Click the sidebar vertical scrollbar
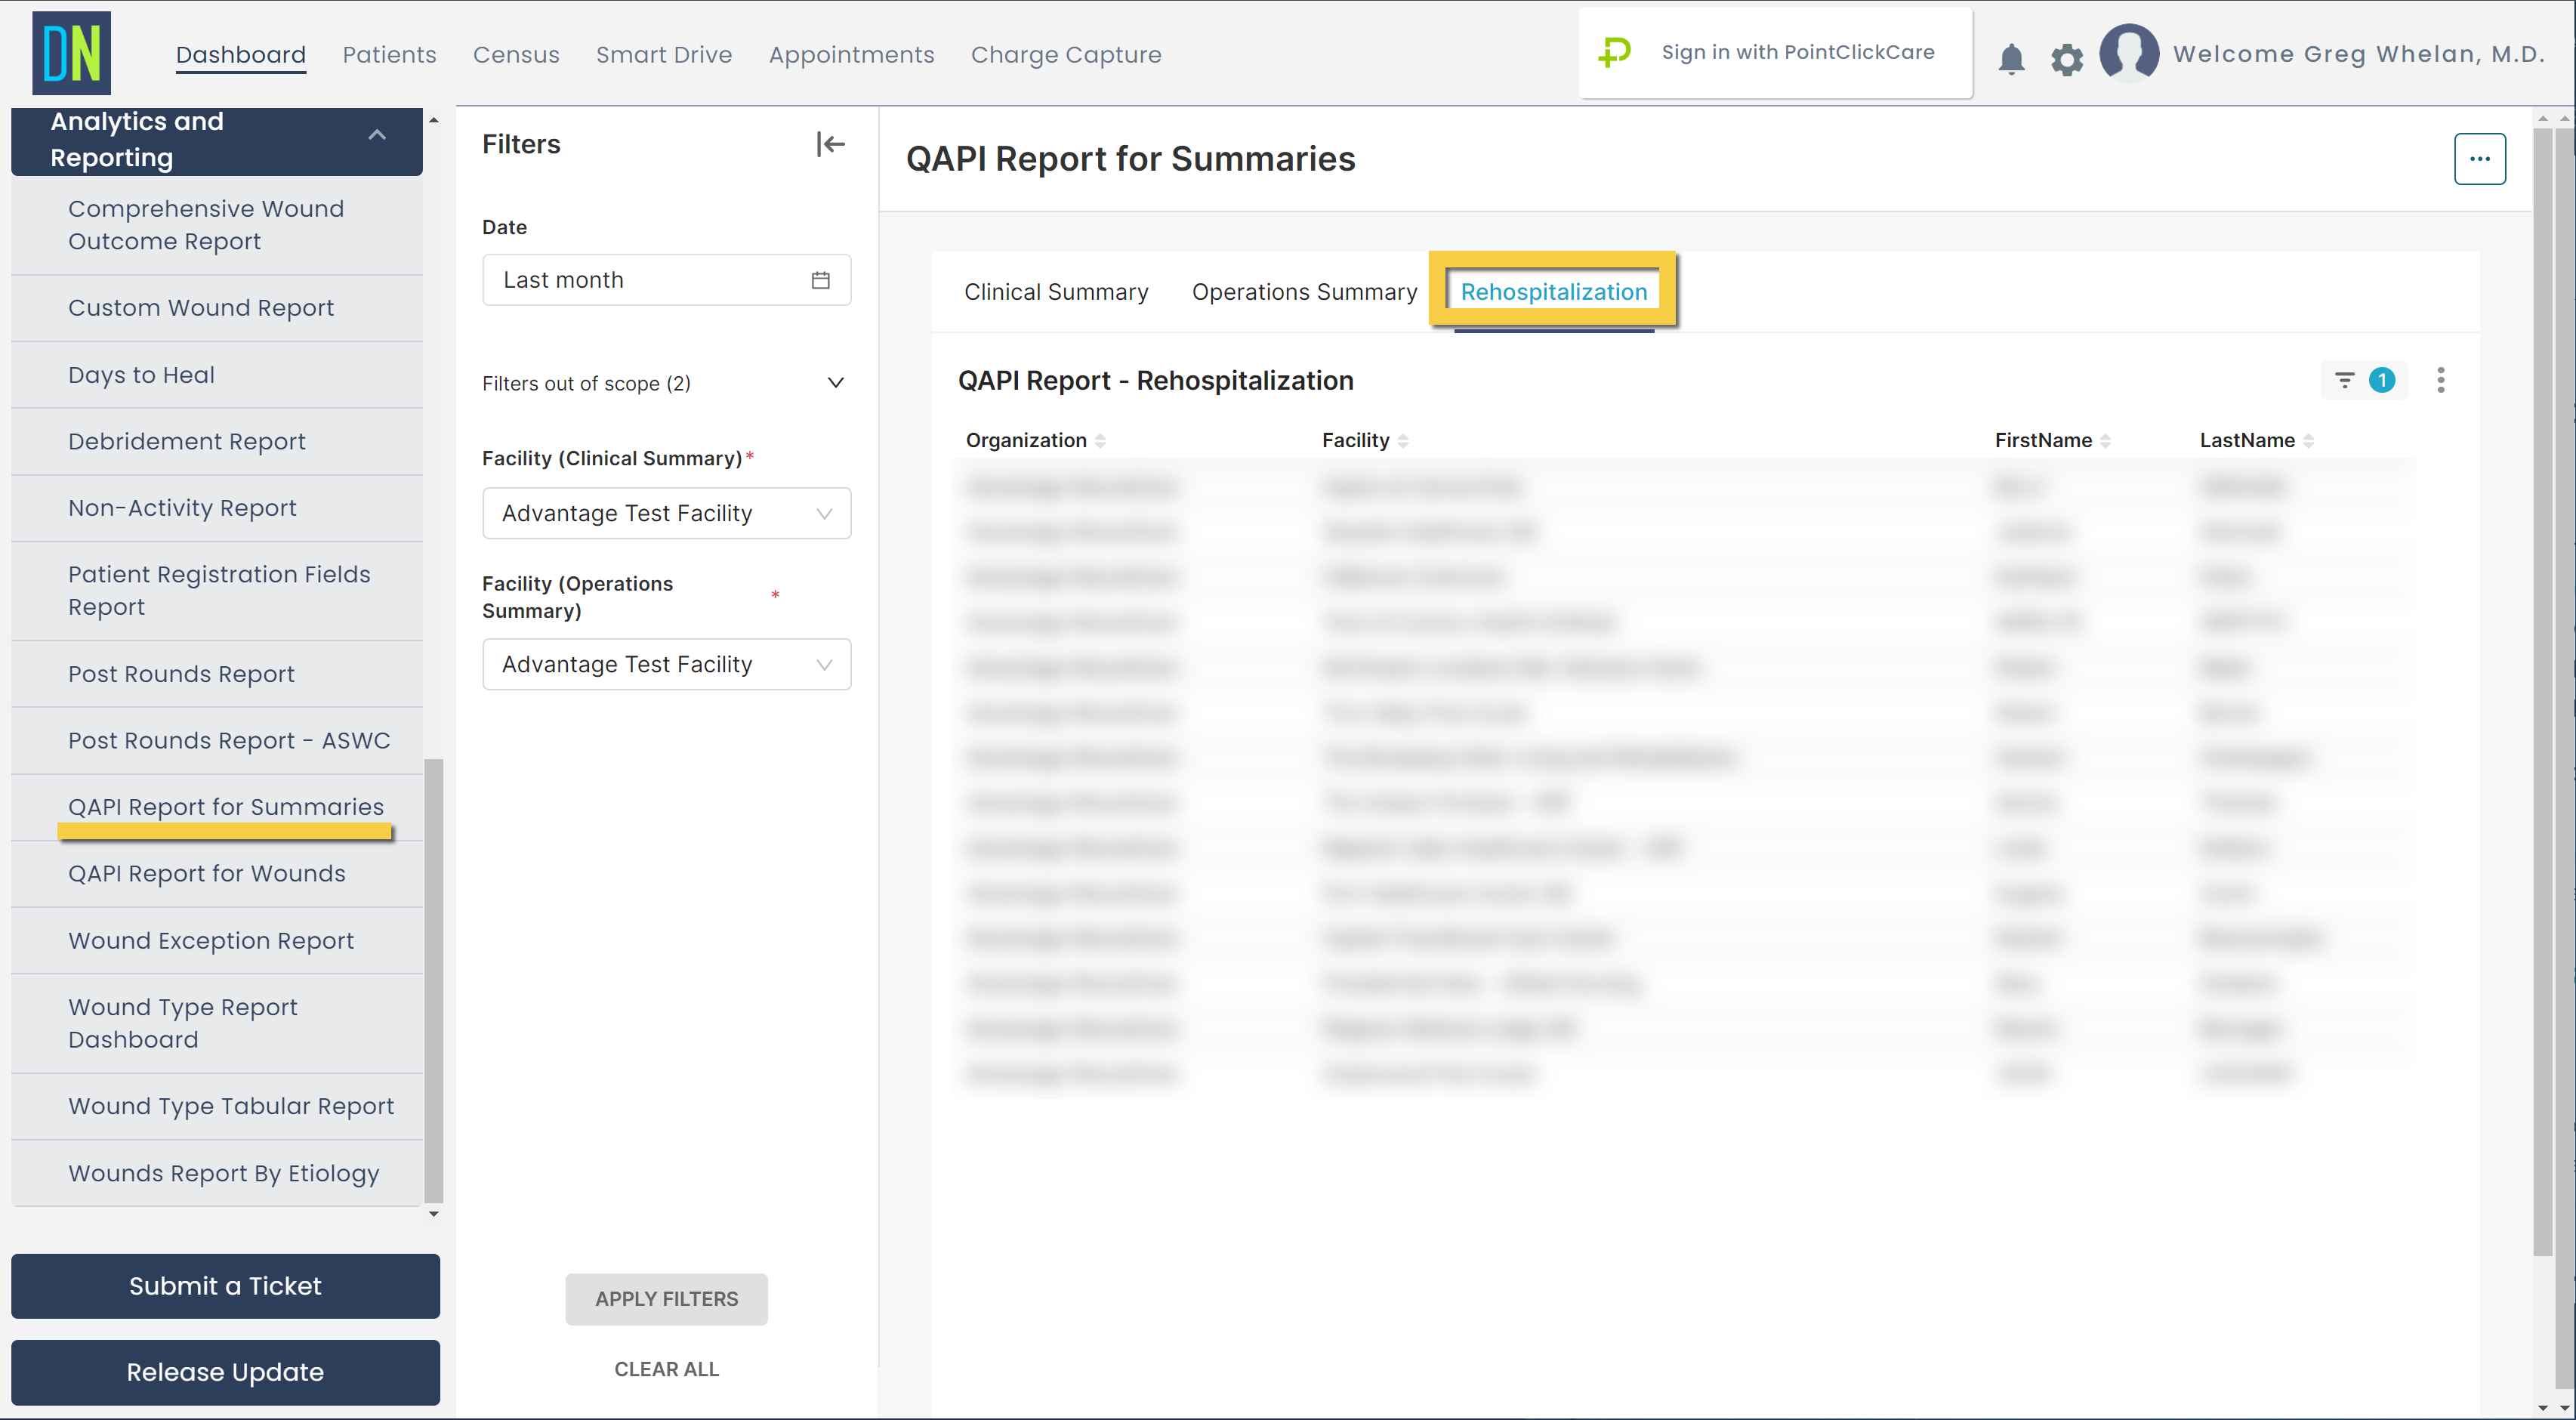This screenshot has width=2576, height=1420. [433, 980]
